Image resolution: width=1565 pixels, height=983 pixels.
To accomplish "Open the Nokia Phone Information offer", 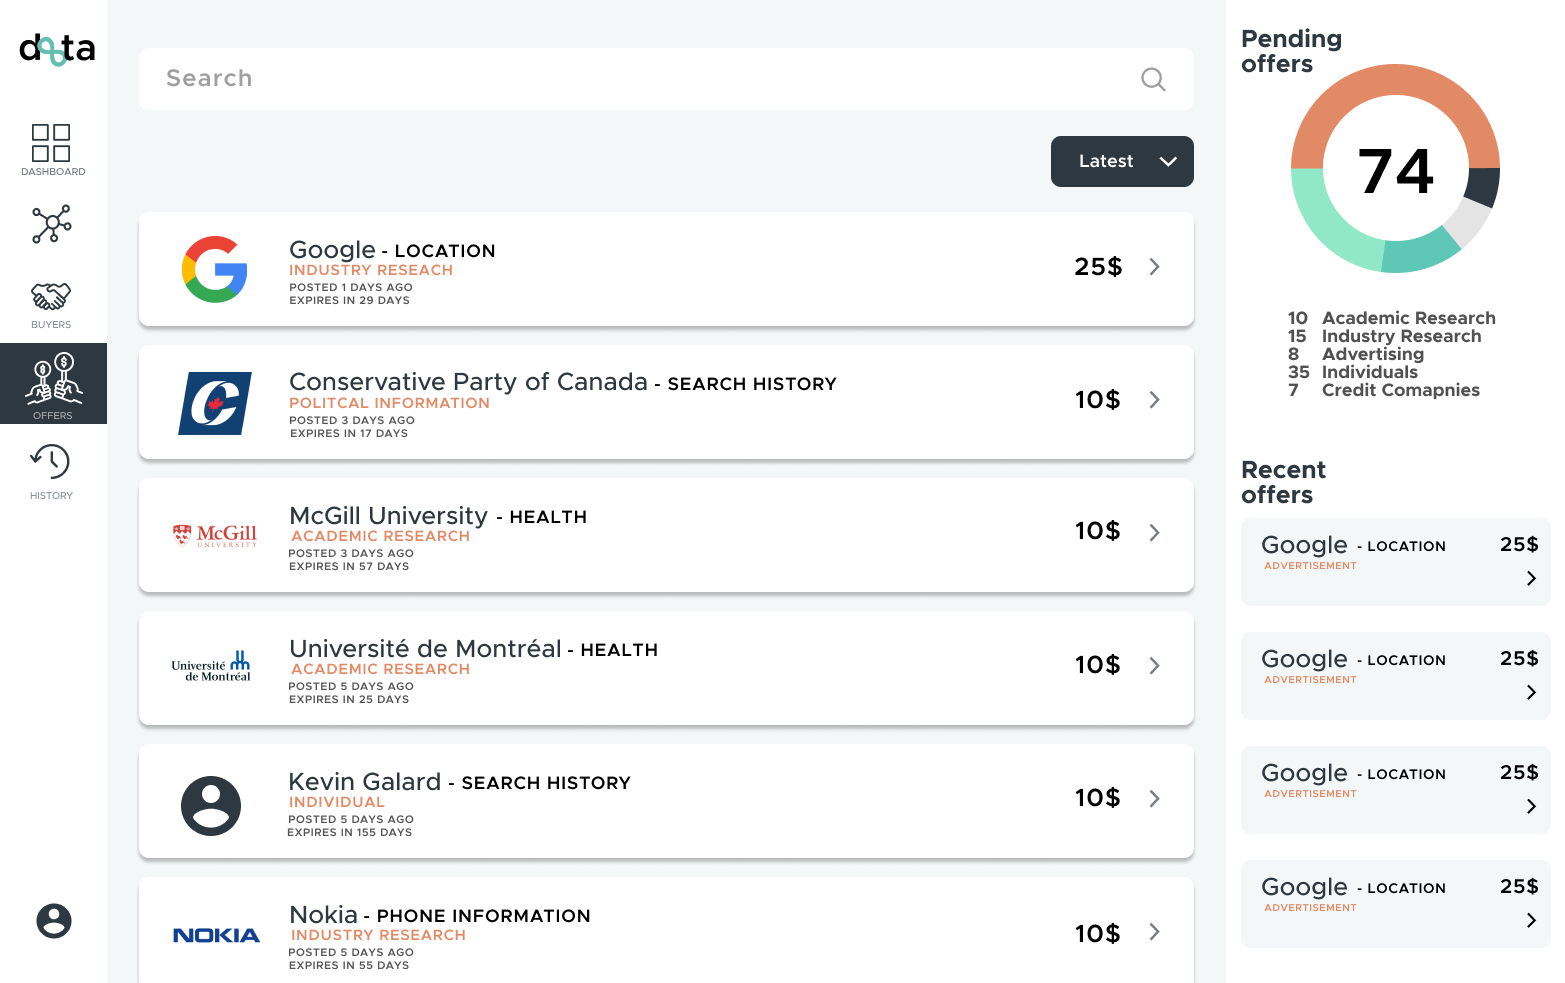I will click(x=666, y=930).
